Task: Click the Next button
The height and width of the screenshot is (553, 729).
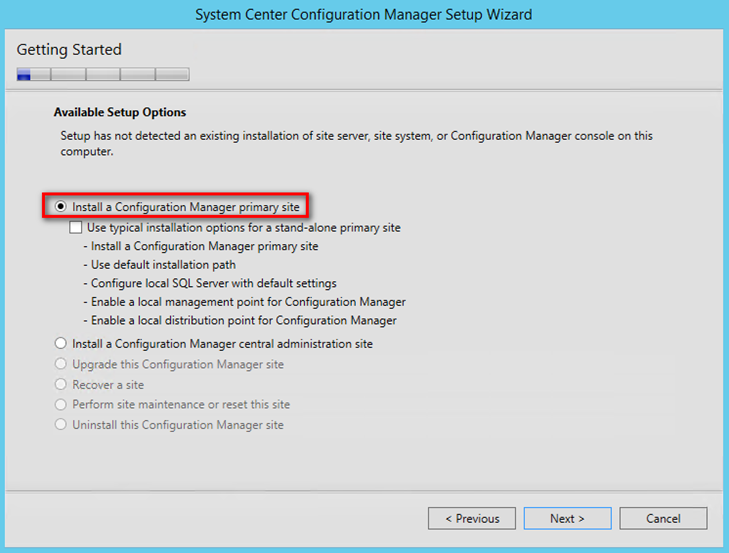Action: [567, 518]
